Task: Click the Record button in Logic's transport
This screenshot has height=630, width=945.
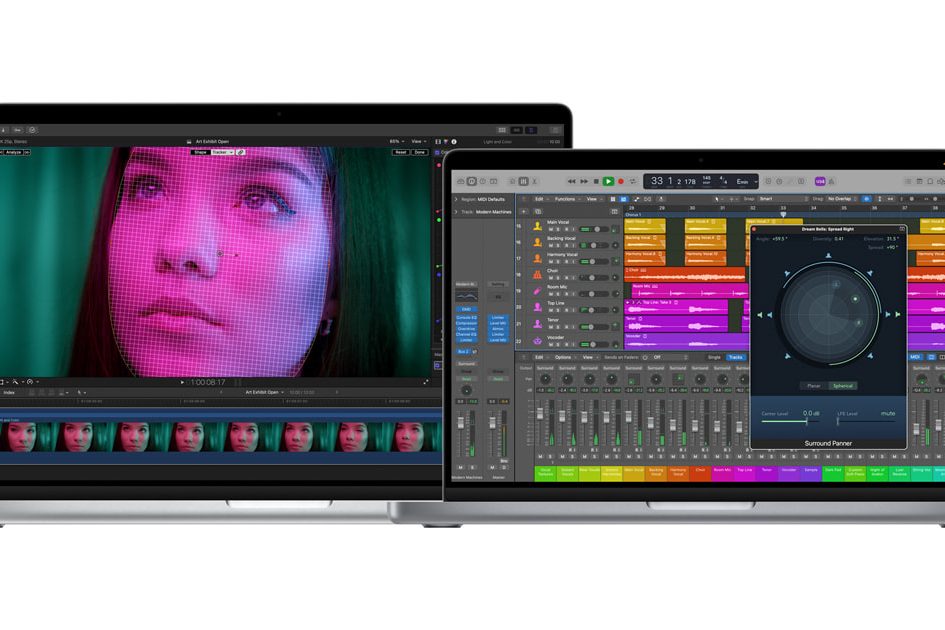Action: pyautogui.click(x=621, y=181)
